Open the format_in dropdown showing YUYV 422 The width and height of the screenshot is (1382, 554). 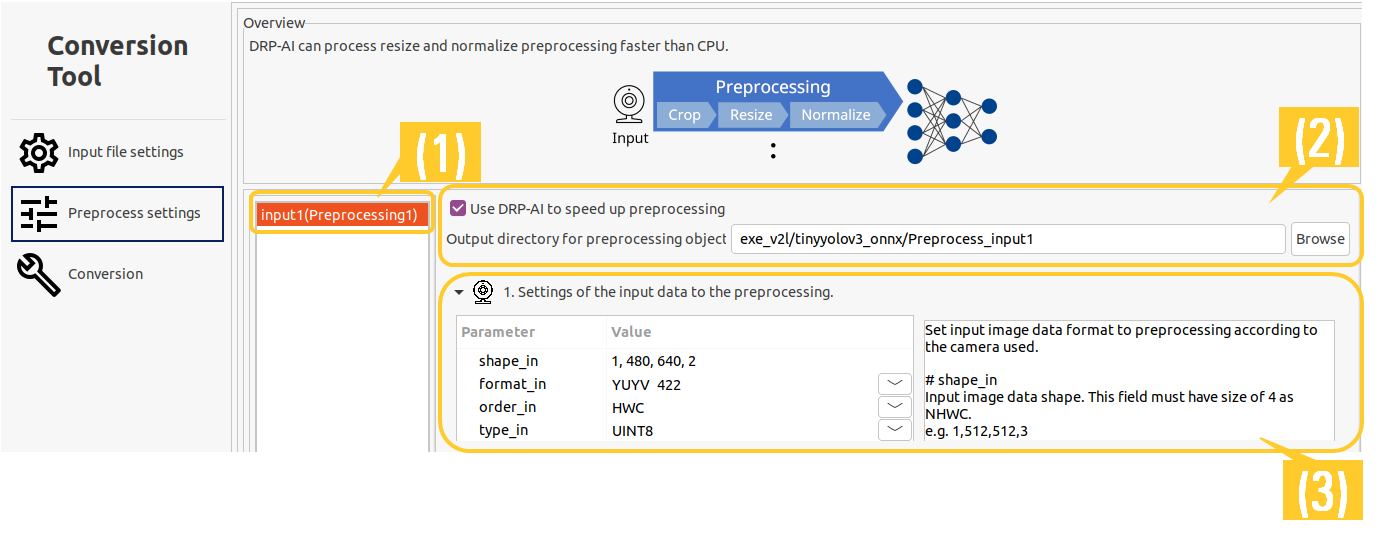(894, 384)
